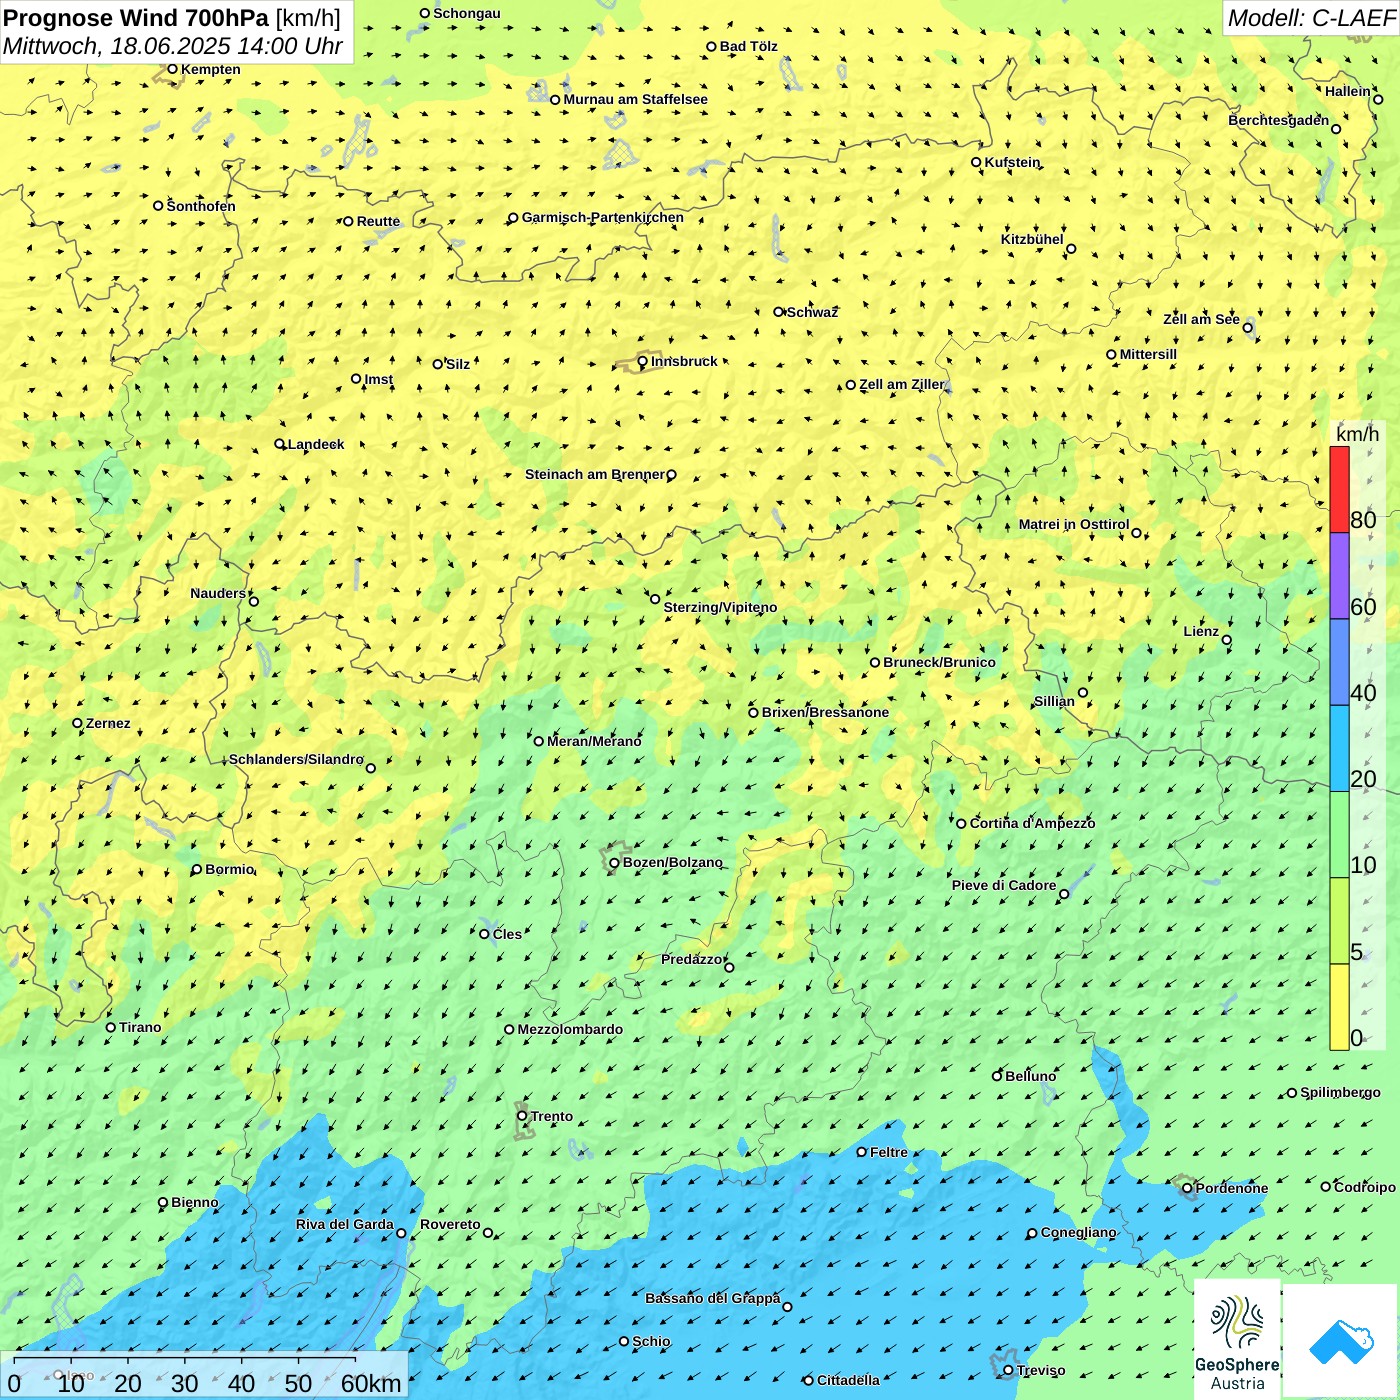This screenshot has width=1400, height=1400.
Task: Pick the cyan 20–40 legend swatch
Action: 1339,749
